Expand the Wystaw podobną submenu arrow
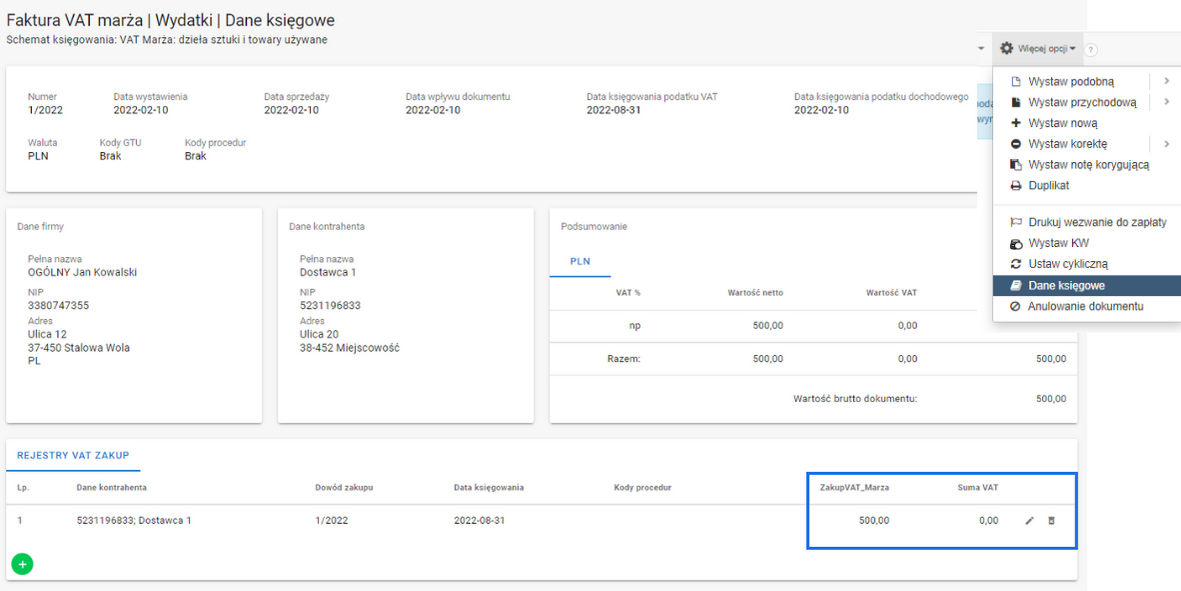This screenshot has width=1181, height=591. [x=1166, y=81]
